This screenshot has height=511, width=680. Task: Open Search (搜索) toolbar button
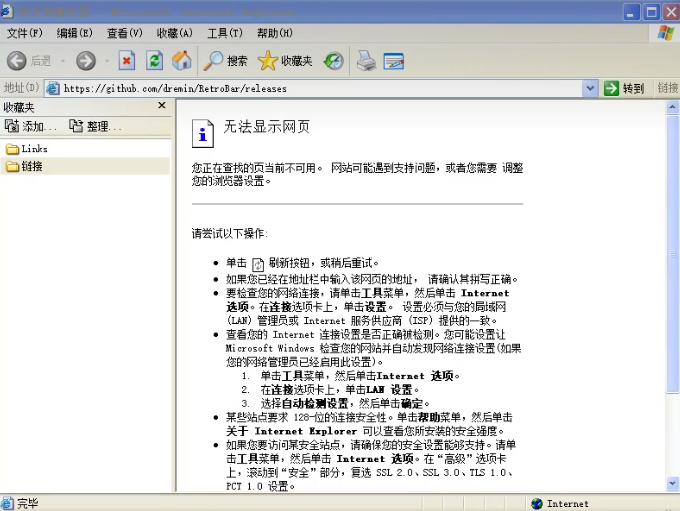(226, 61)
